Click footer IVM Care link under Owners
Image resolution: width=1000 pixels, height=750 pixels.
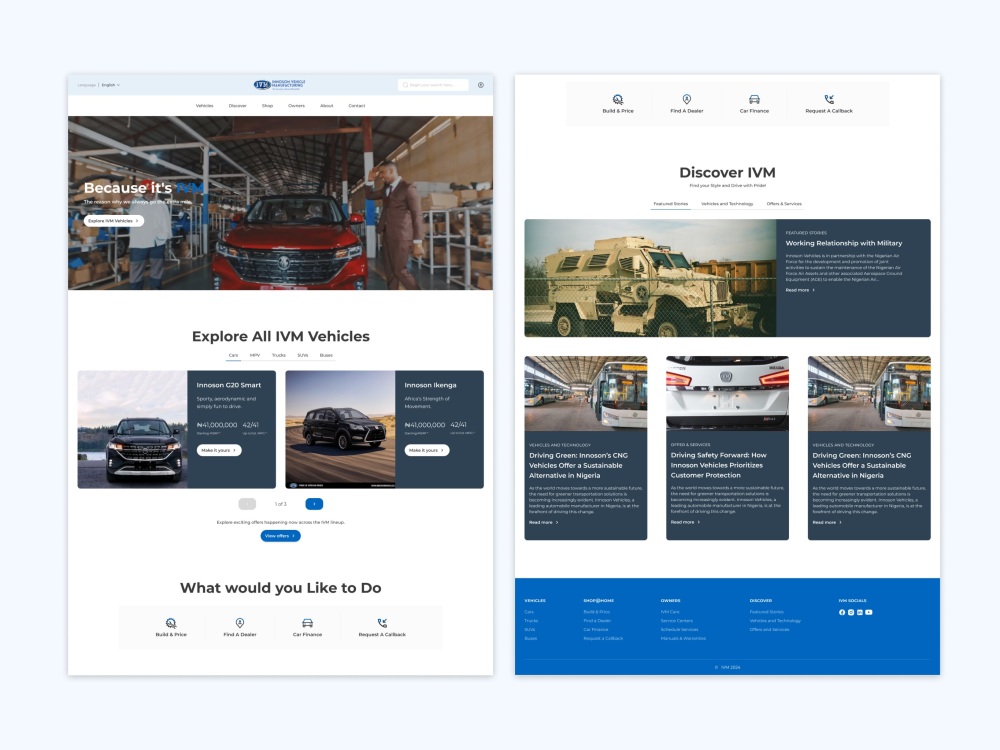click(670, 612)
